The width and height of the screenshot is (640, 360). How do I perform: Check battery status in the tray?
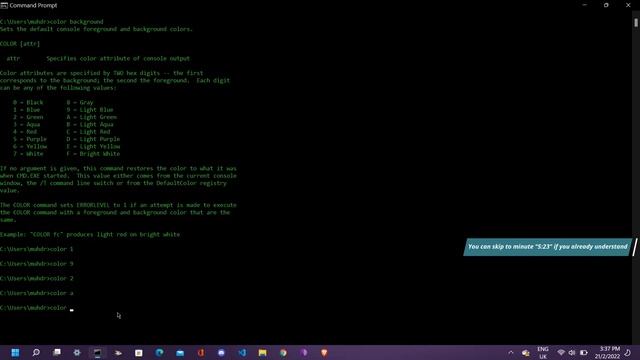(584, 353)
